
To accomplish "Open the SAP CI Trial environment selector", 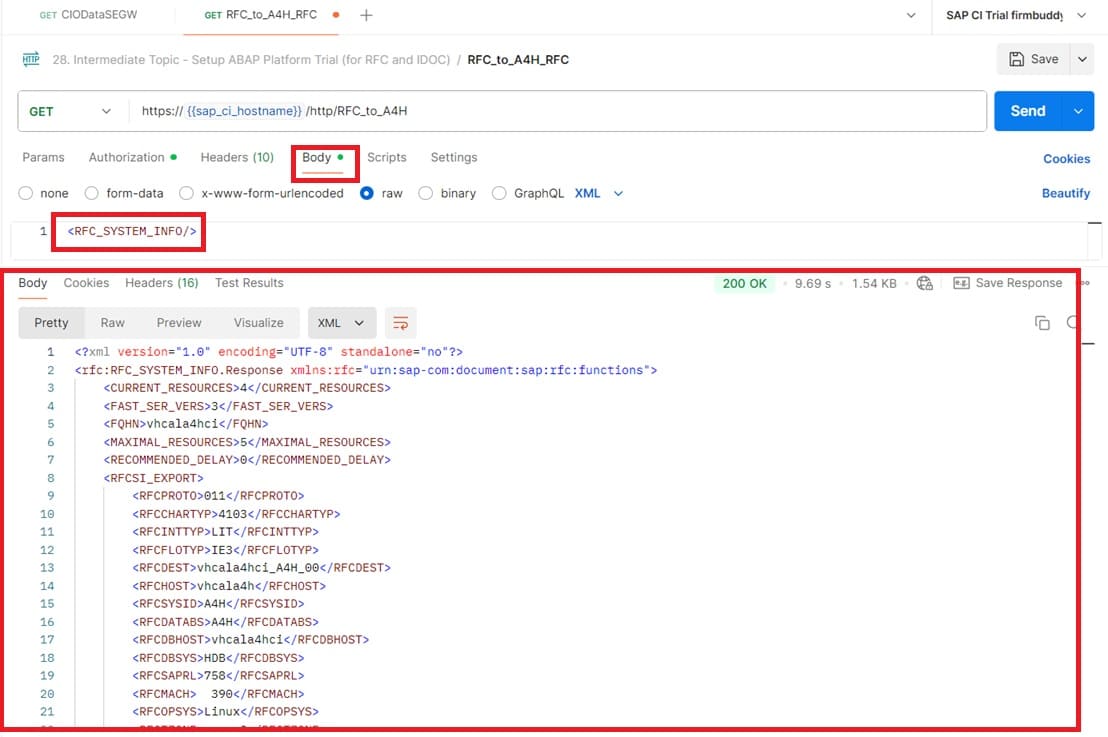I will [x=1016, y=15].
